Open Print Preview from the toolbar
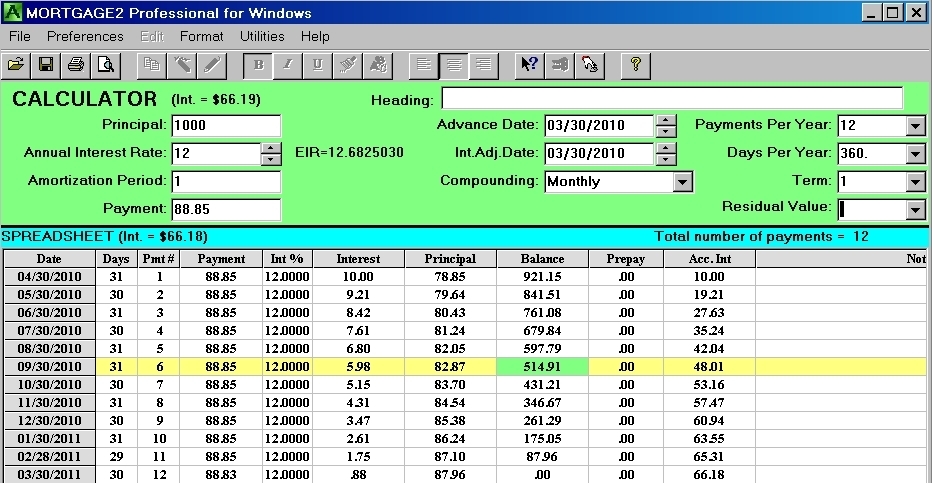 tap(105, 64)
